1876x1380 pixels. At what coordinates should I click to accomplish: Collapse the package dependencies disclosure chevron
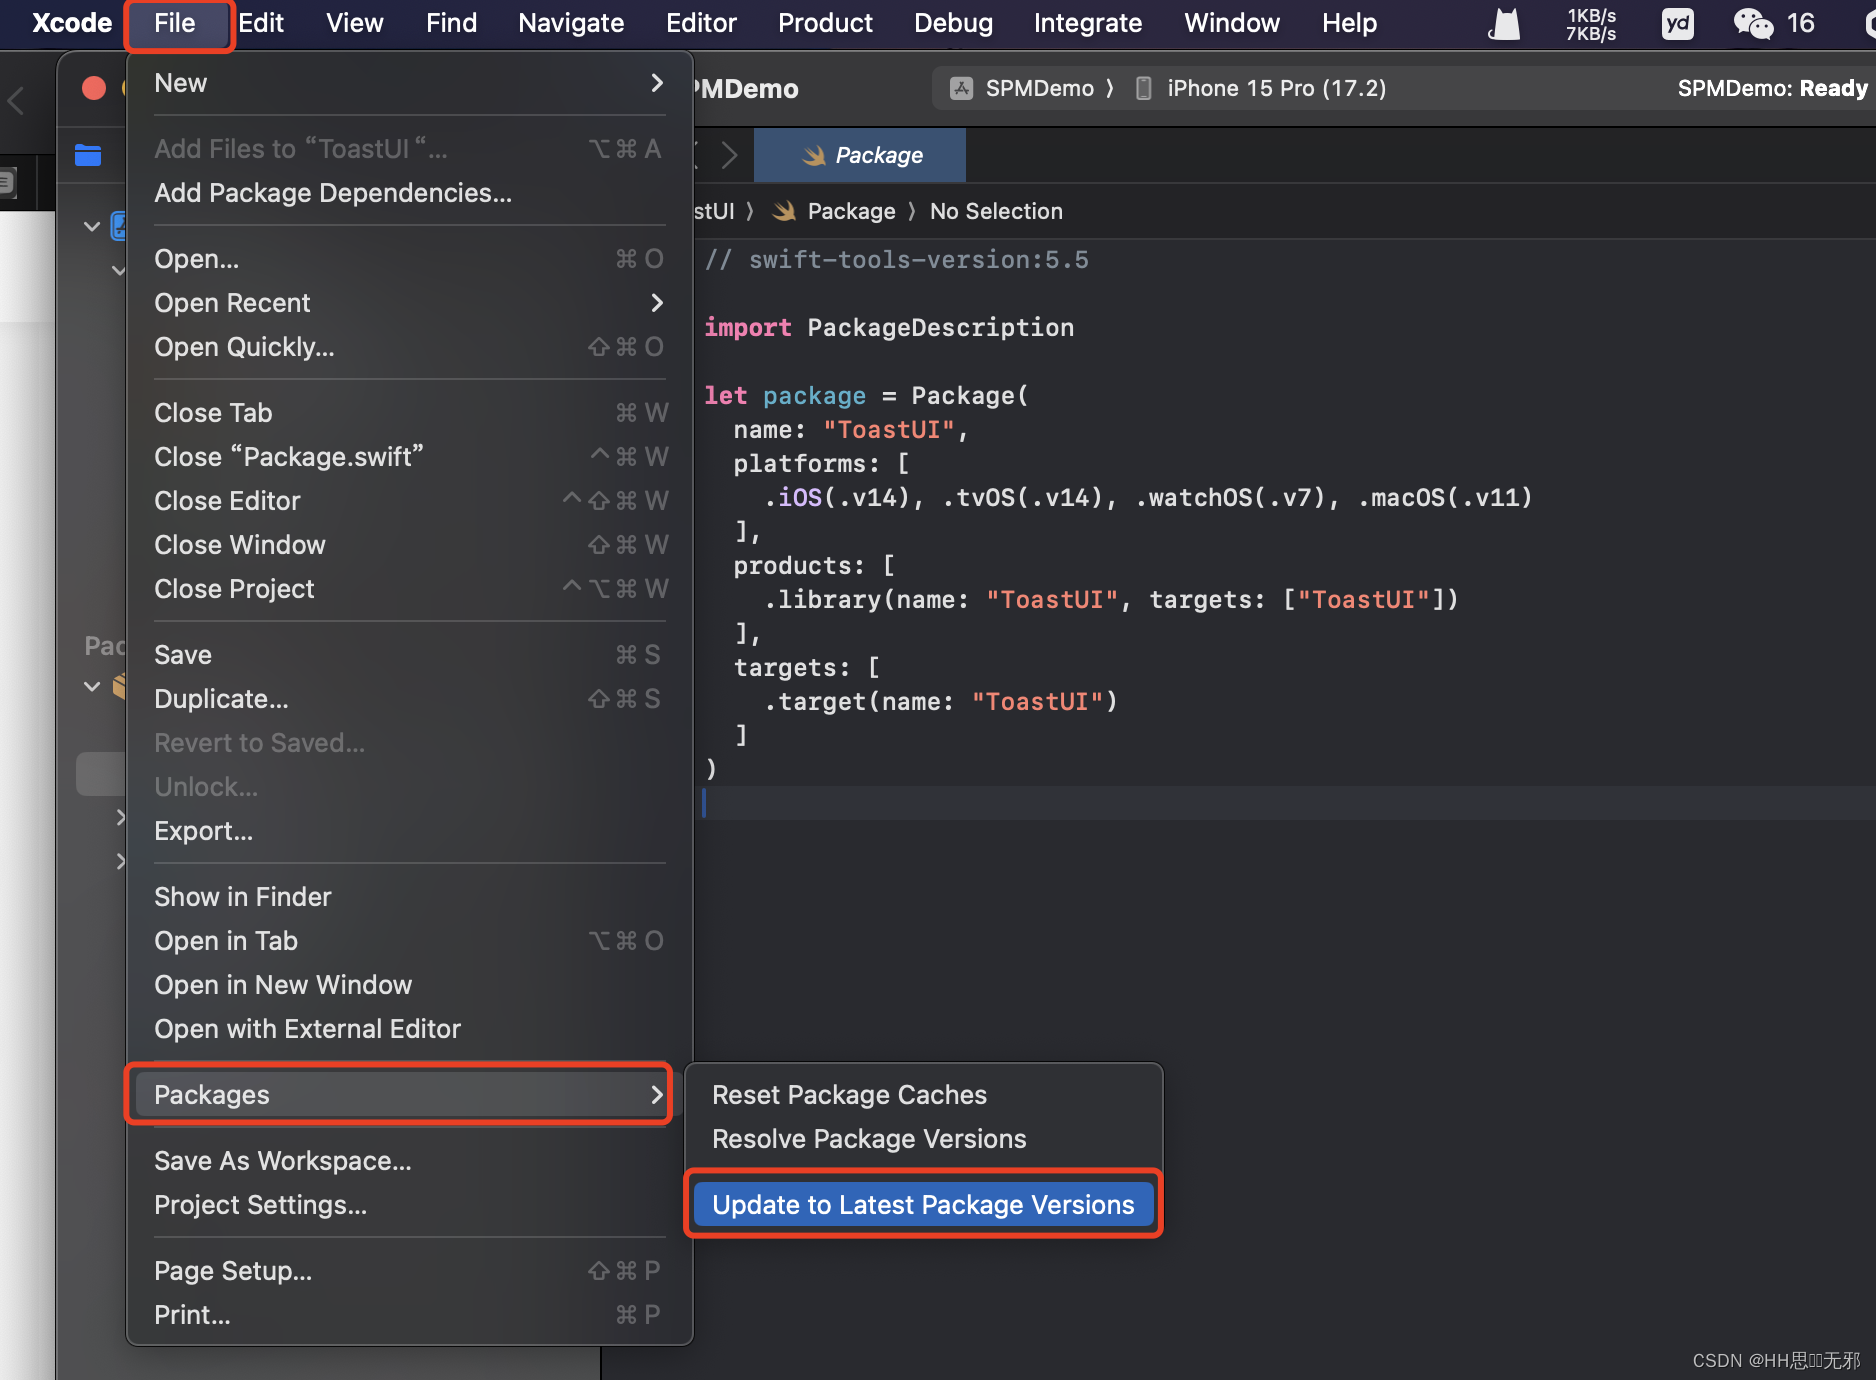click(92, 686)
